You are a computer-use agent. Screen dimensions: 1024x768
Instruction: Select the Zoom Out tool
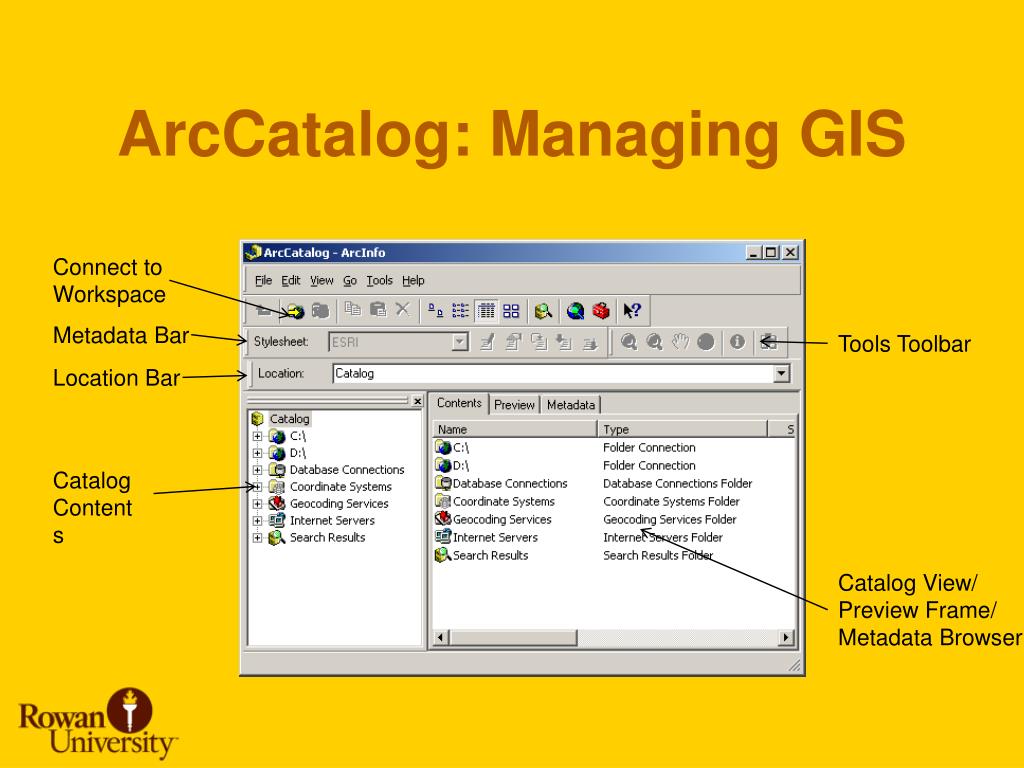[x=654, y=342]
